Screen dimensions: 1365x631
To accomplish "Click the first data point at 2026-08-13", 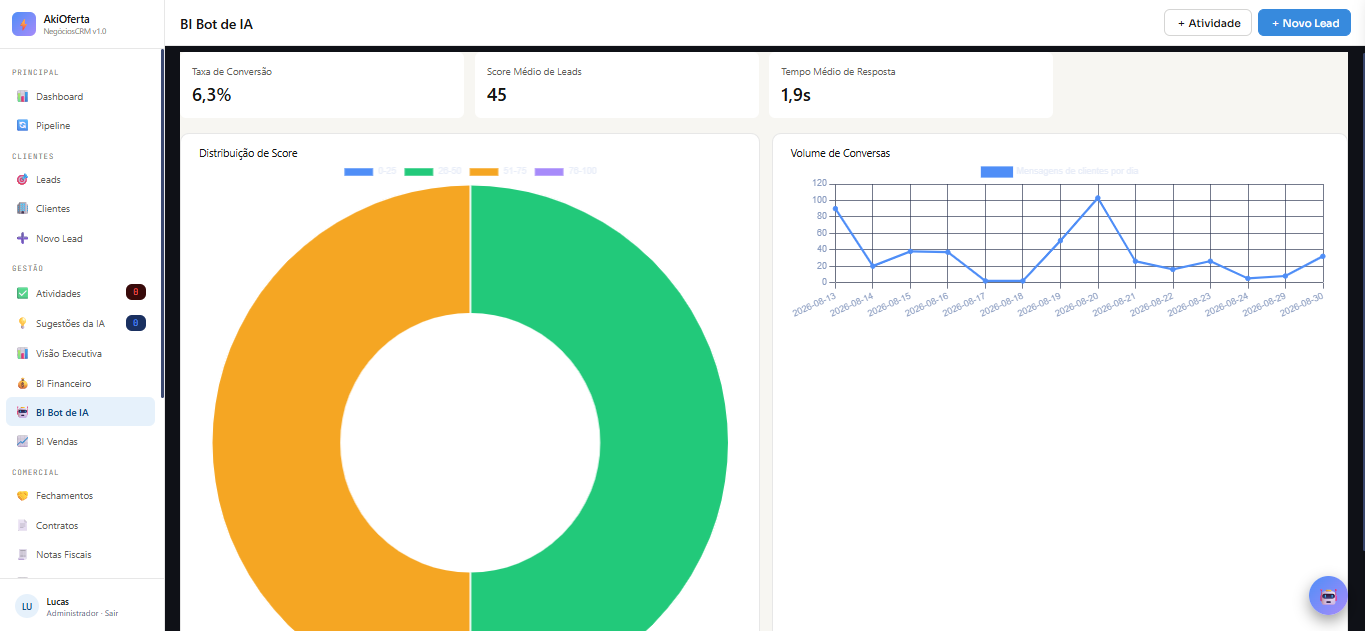I will coord(835,209).
